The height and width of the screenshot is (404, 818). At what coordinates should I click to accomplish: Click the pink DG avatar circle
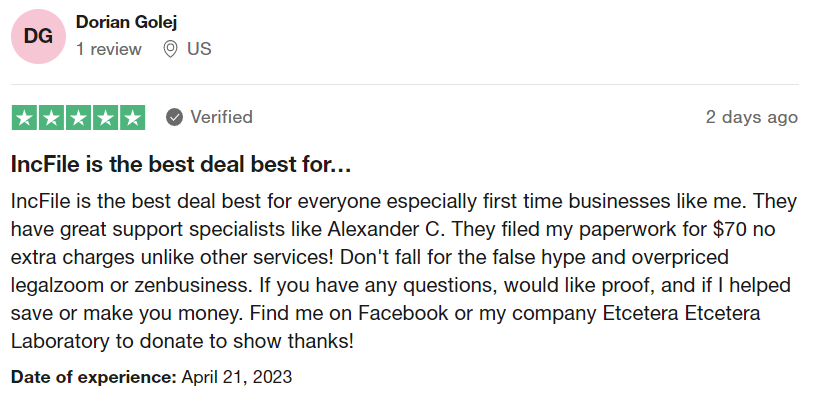(39, 37)
